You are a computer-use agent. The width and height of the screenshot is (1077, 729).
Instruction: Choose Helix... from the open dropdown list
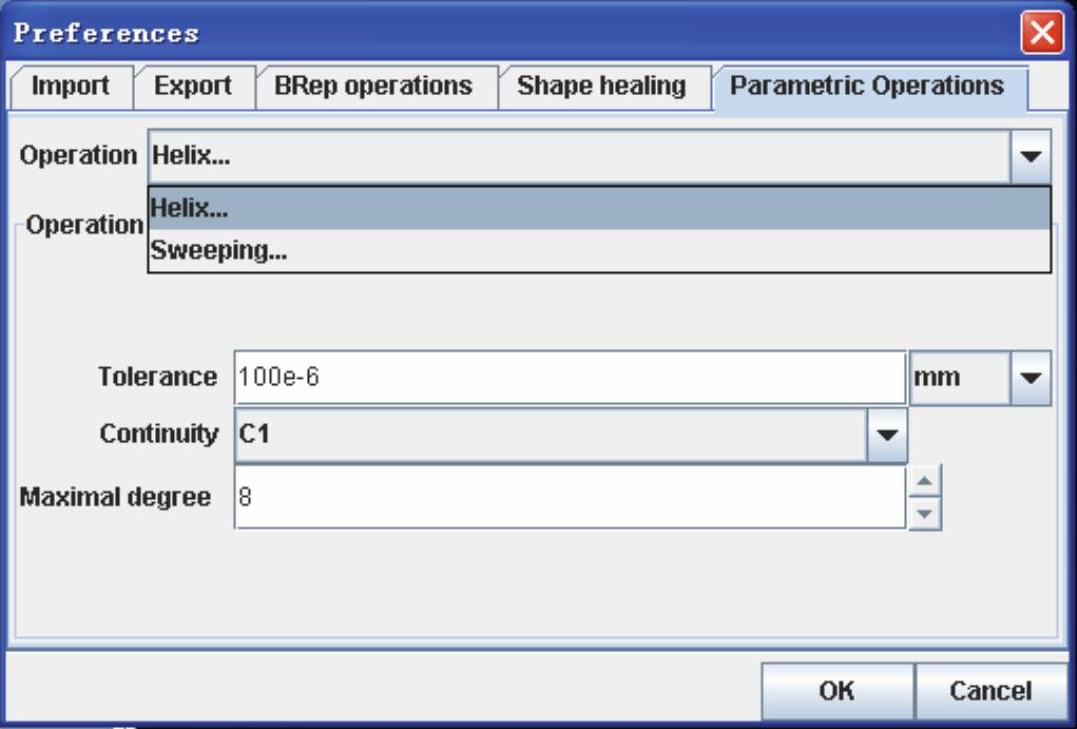[x=598, y=209]
